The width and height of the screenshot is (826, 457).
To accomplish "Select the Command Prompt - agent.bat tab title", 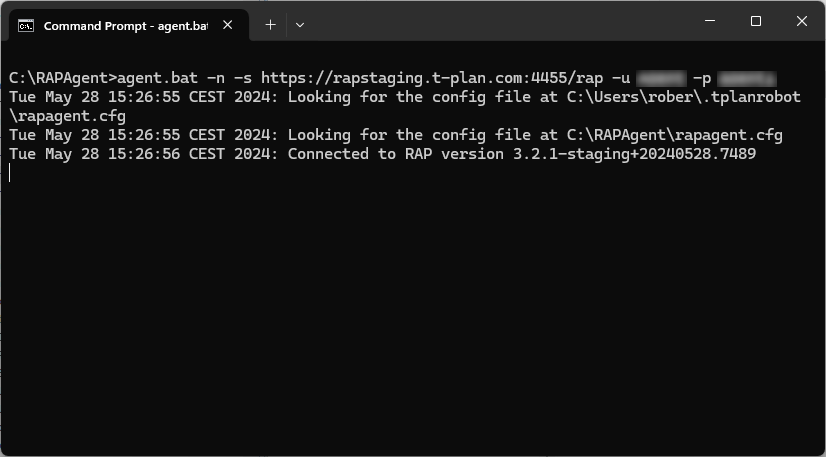I will pos(125,26).
